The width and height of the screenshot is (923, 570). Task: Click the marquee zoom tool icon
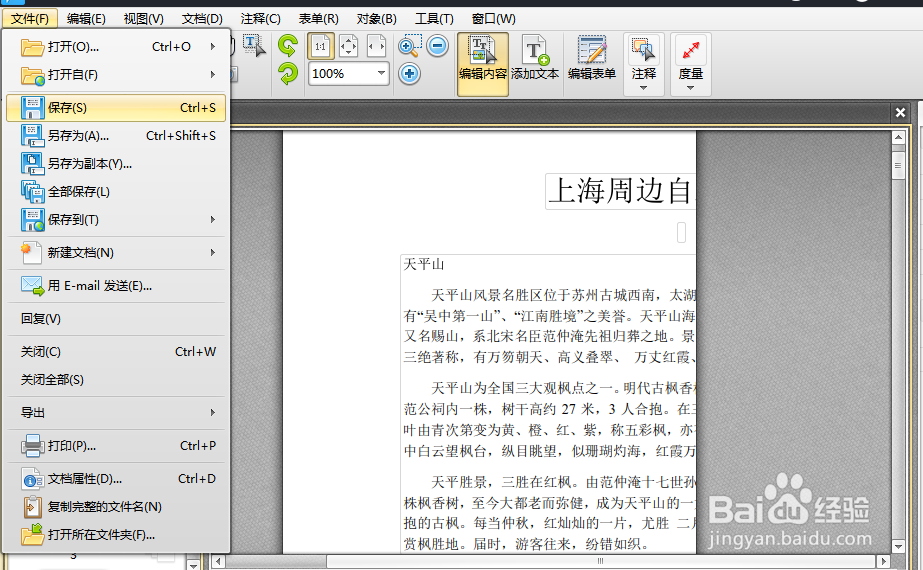[x=410, y=46]
